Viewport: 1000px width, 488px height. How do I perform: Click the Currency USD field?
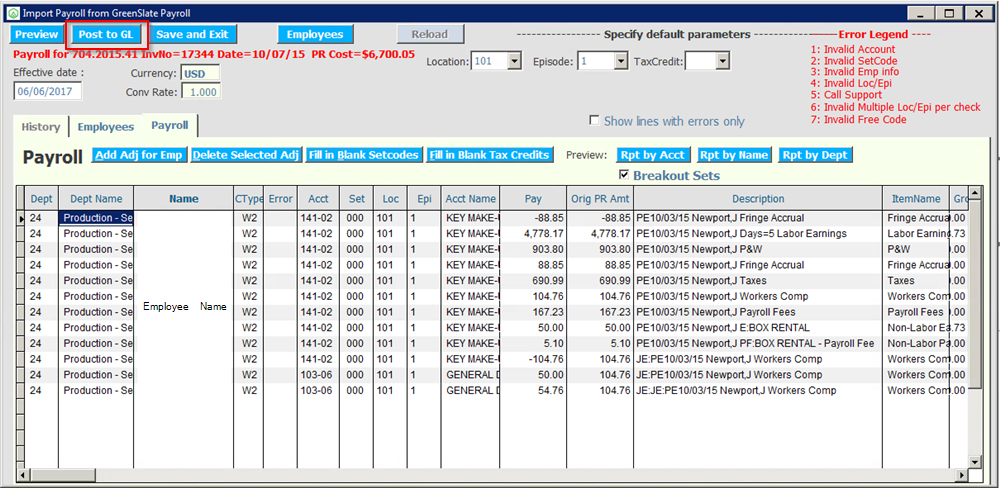click(x=200, y=74)
